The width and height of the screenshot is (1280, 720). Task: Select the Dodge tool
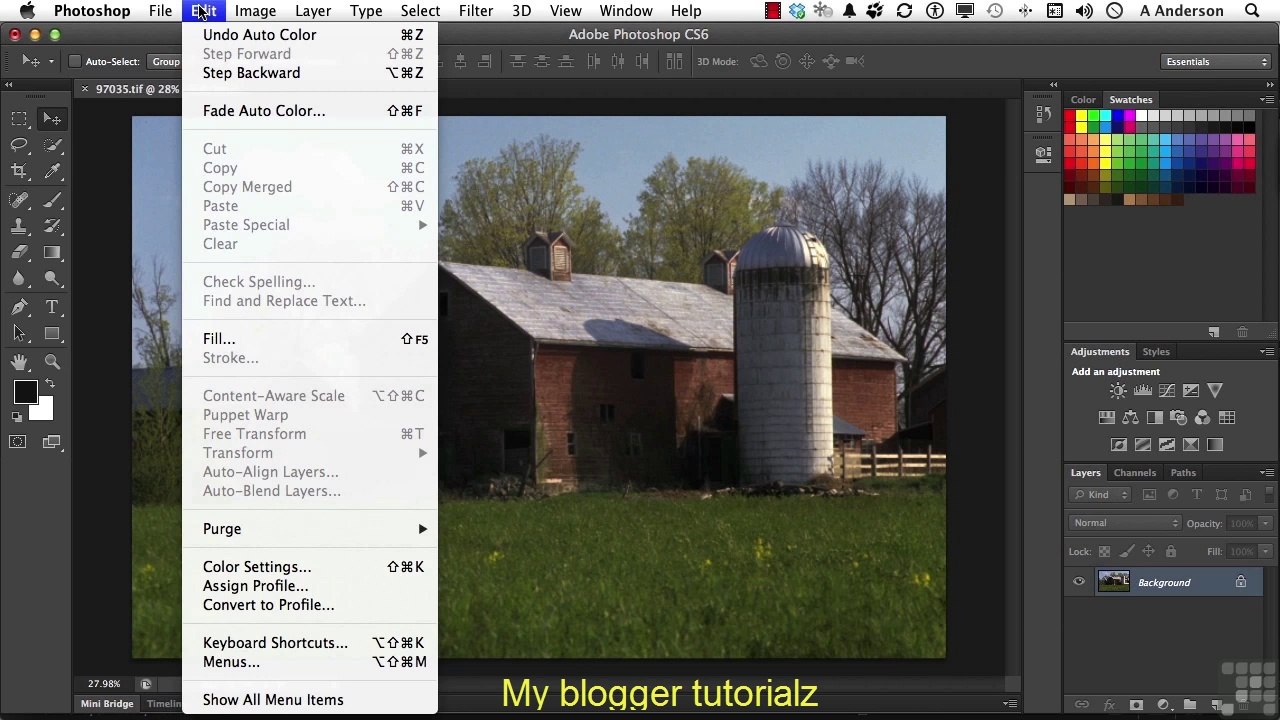point(52,280)
